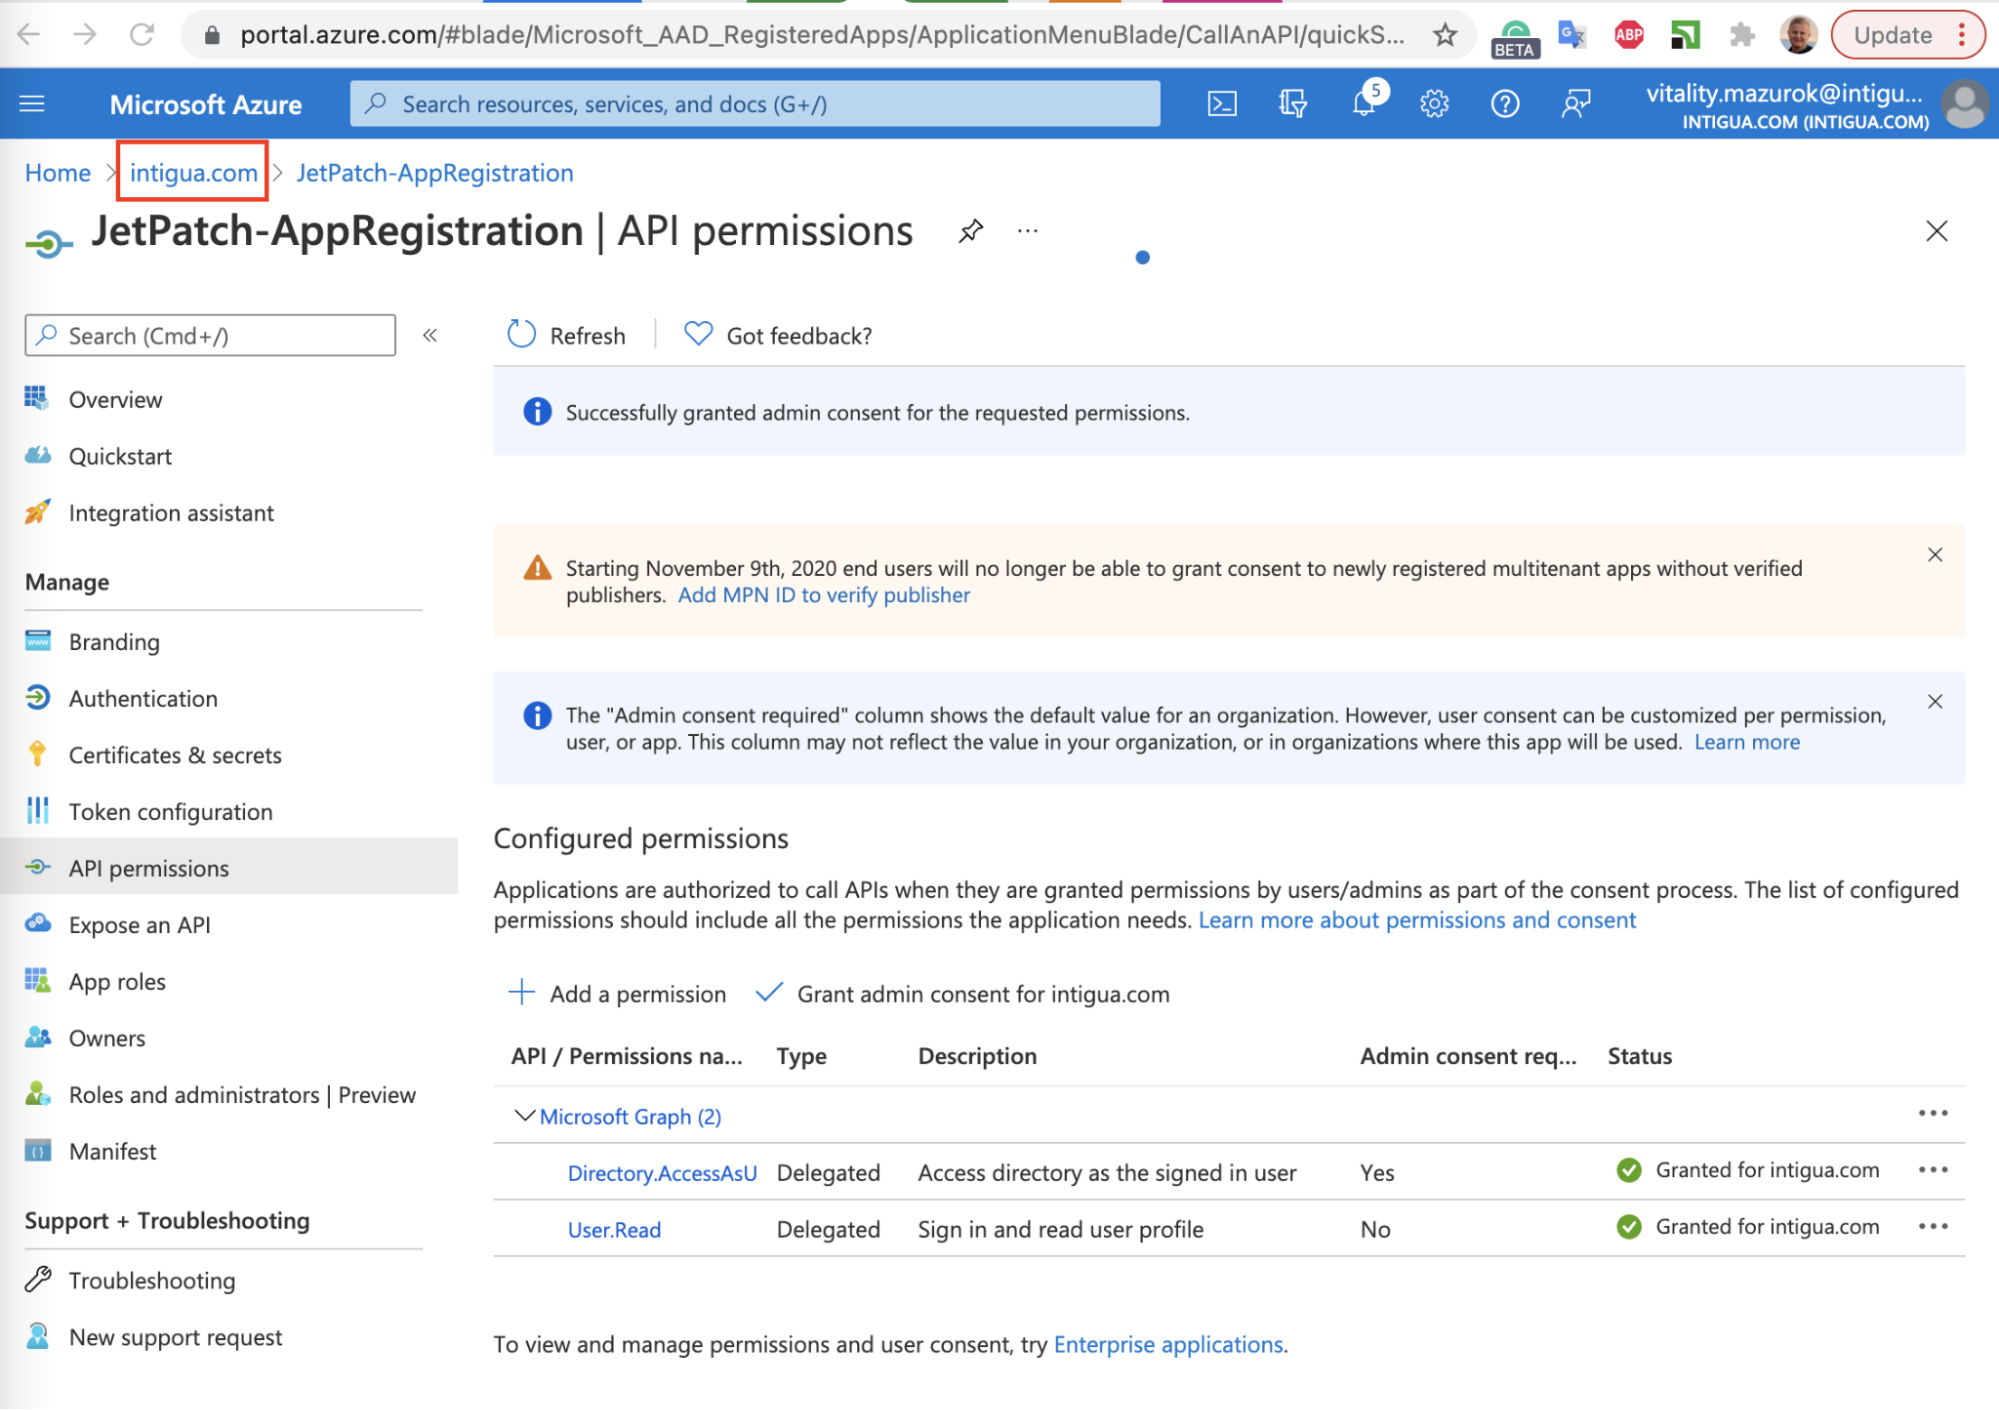Open Certificates & secrets menu item
The height and width of the screenshot is (1410, 1999).
point(175,755)
